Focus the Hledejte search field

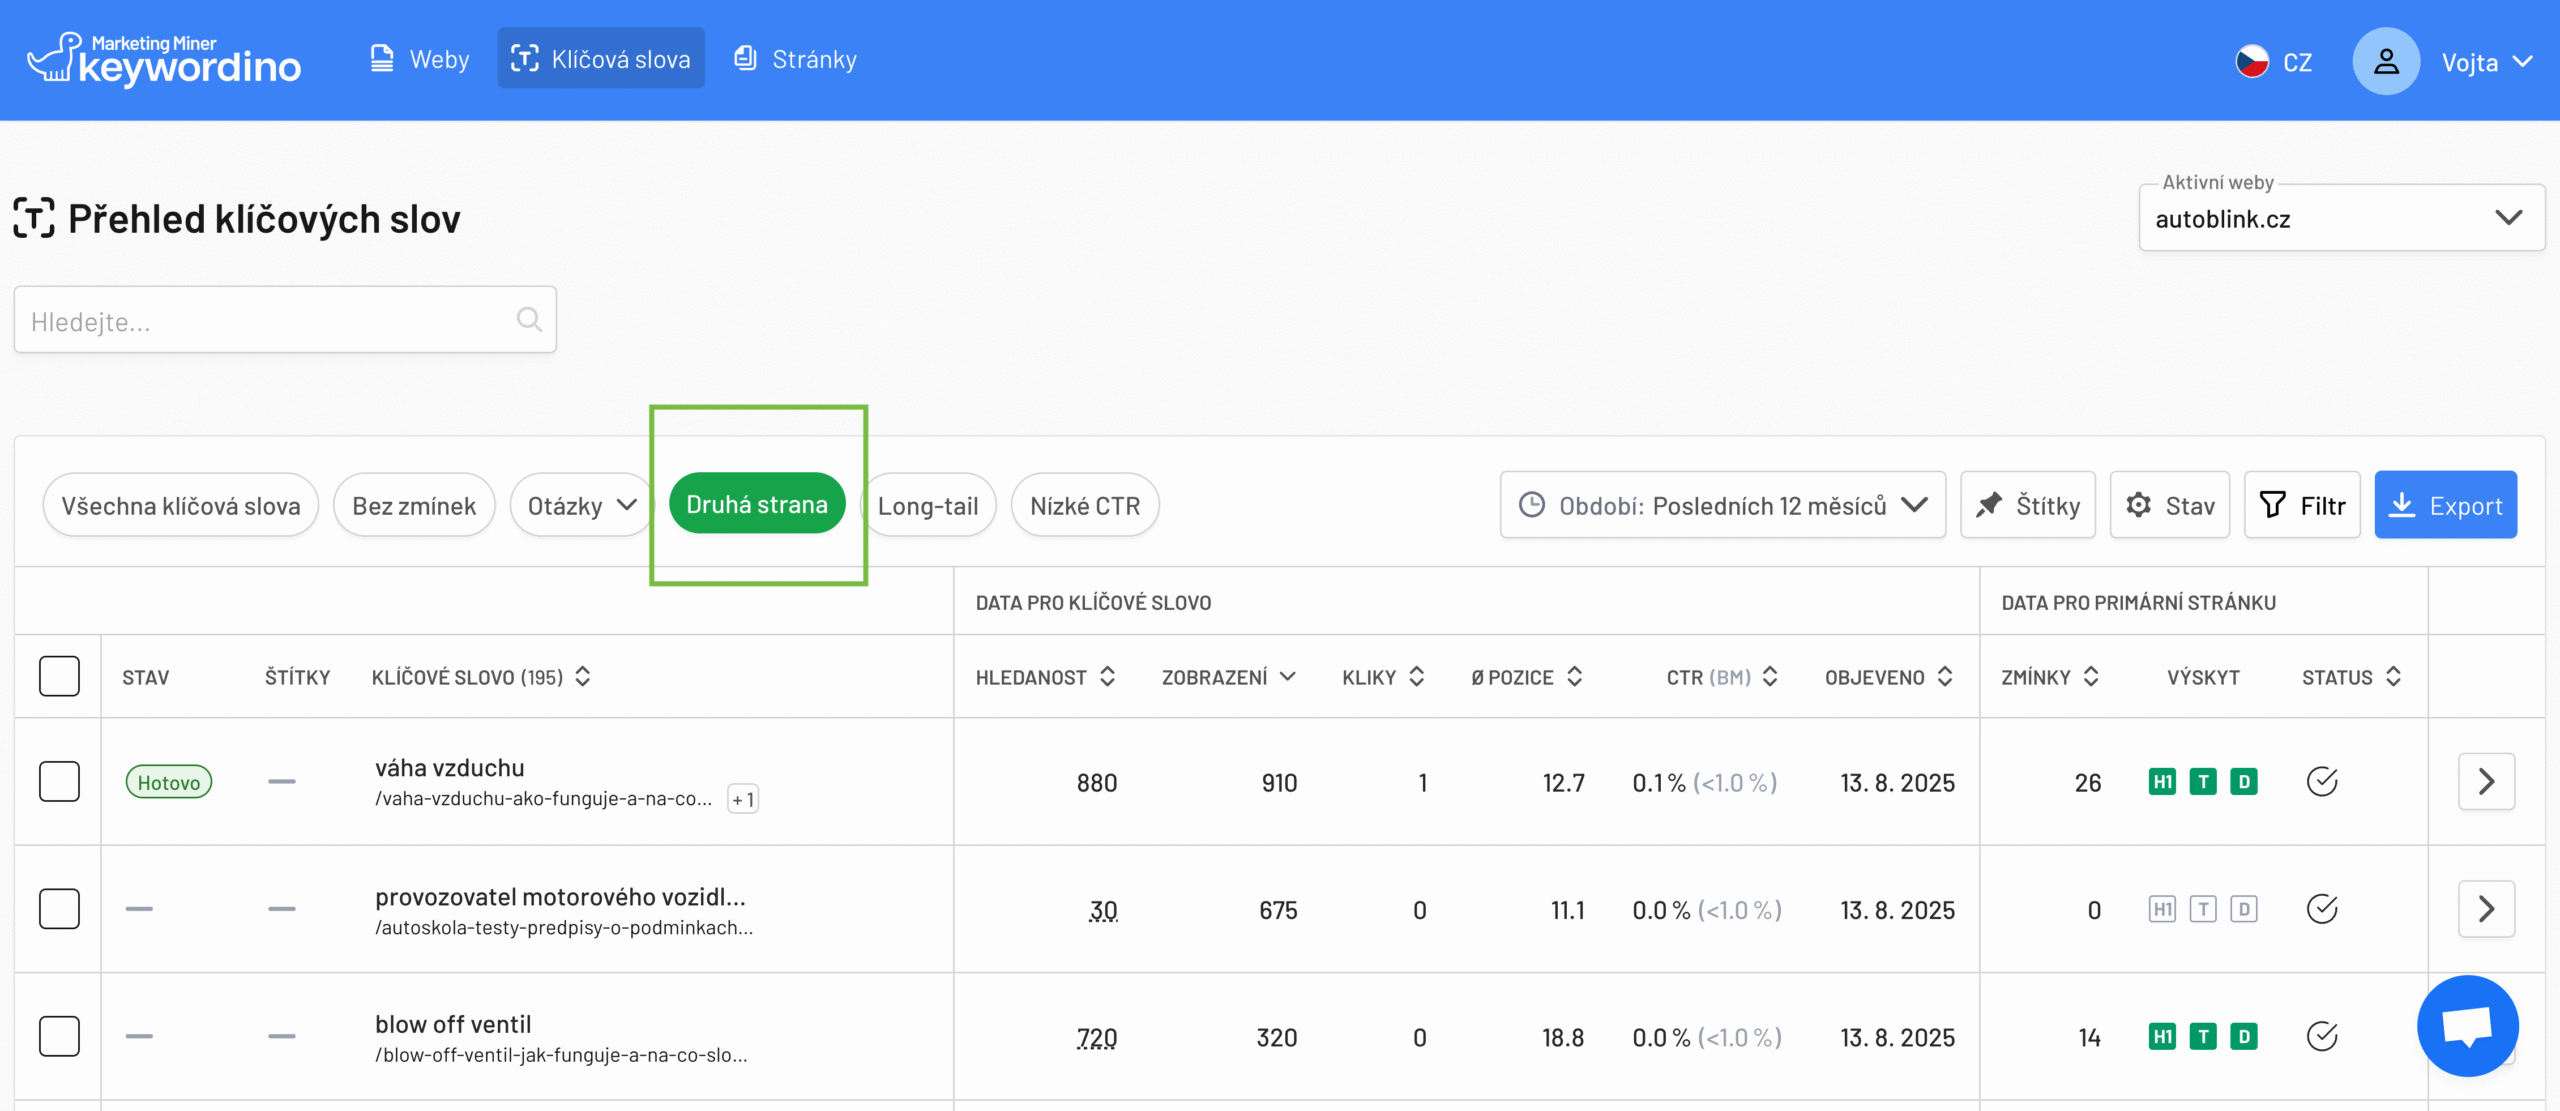coord(265,321)
